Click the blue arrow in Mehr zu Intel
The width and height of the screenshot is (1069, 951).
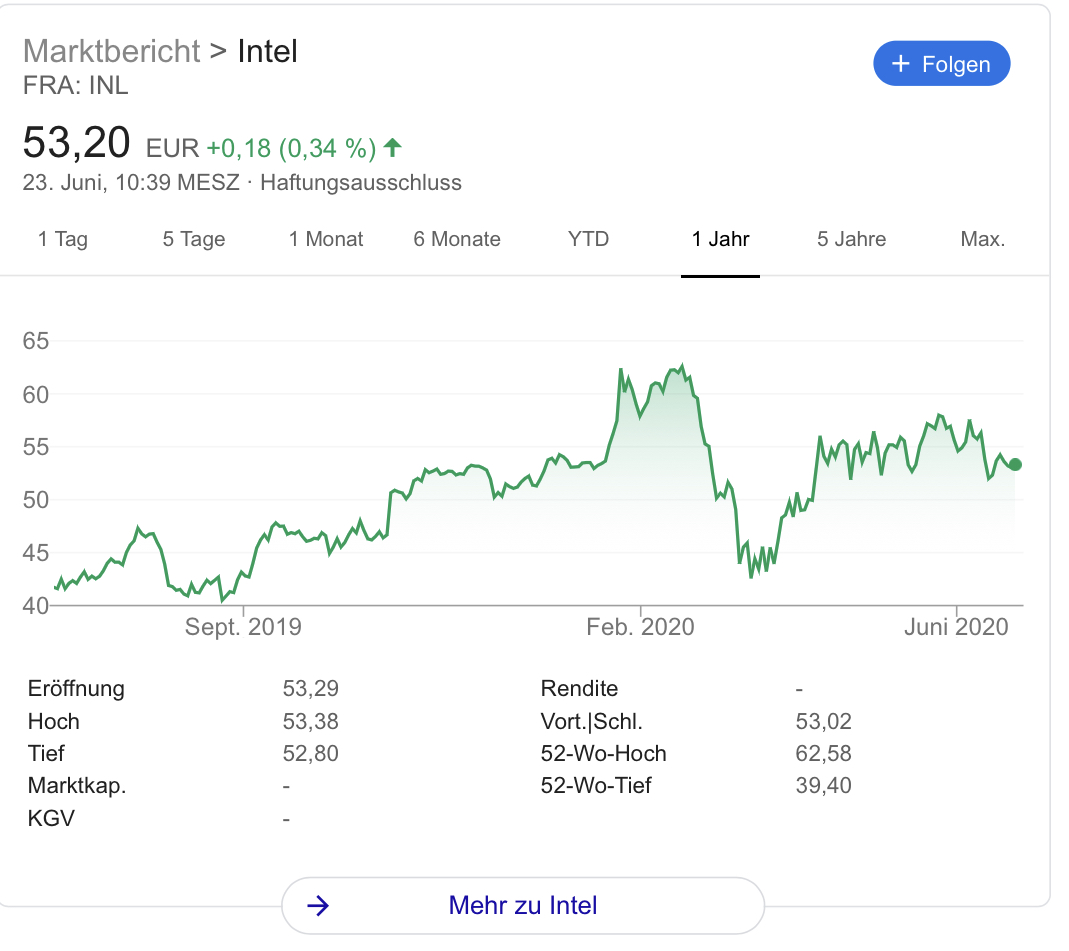[318, 906]
